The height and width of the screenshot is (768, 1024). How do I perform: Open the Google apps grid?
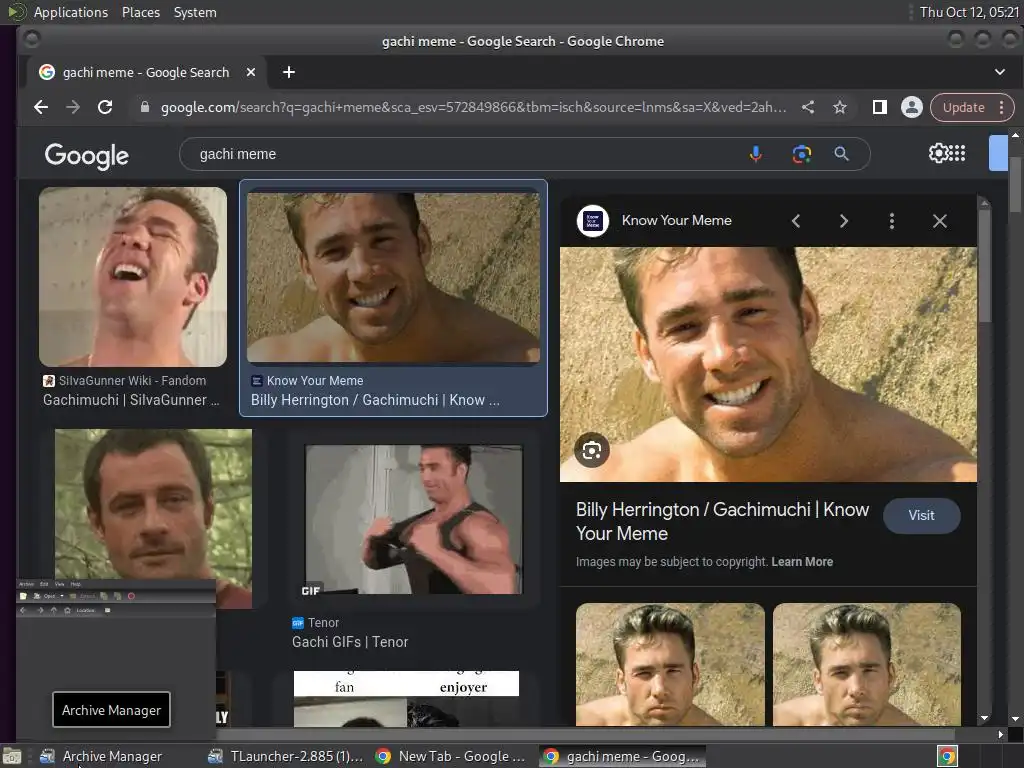[x=957, y=153]
